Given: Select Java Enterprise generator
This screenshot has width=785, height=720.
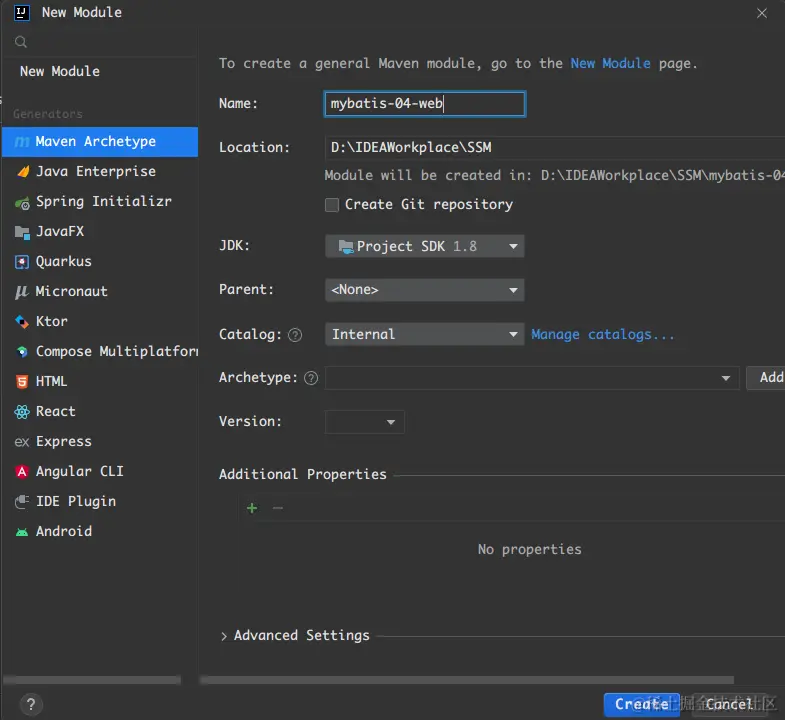Looking at the screenshot, I should point(100,172).
